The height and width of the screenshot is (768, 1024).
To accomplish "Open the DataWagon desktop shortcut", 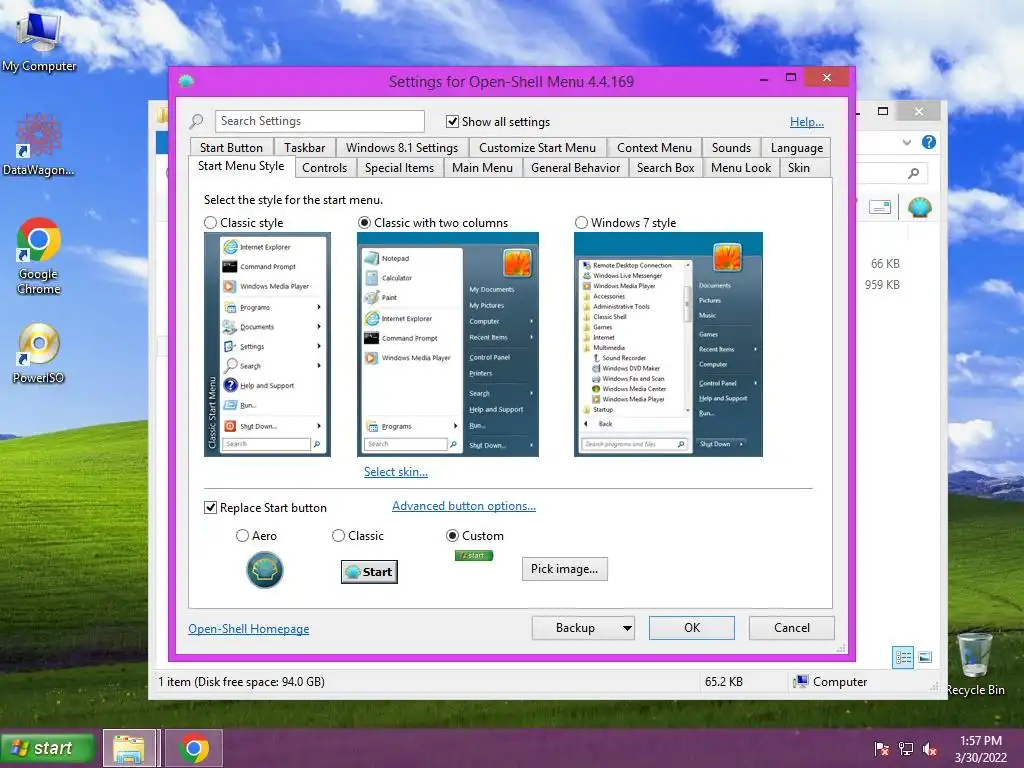I will 38,145.
